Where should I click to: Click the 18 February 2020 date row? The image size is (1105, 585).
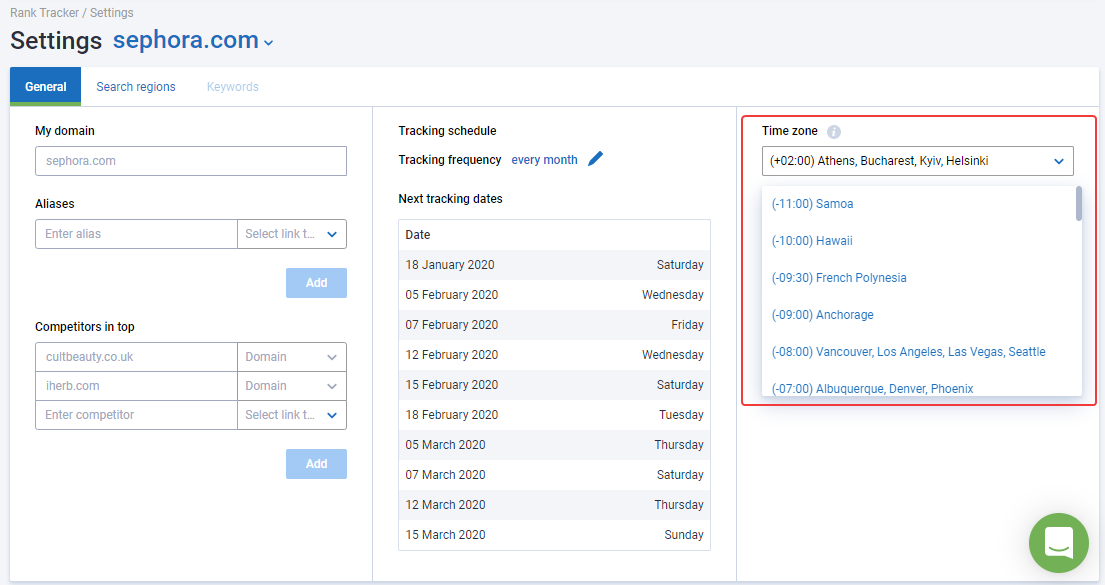pyautogui.click(x=554, y=414)
